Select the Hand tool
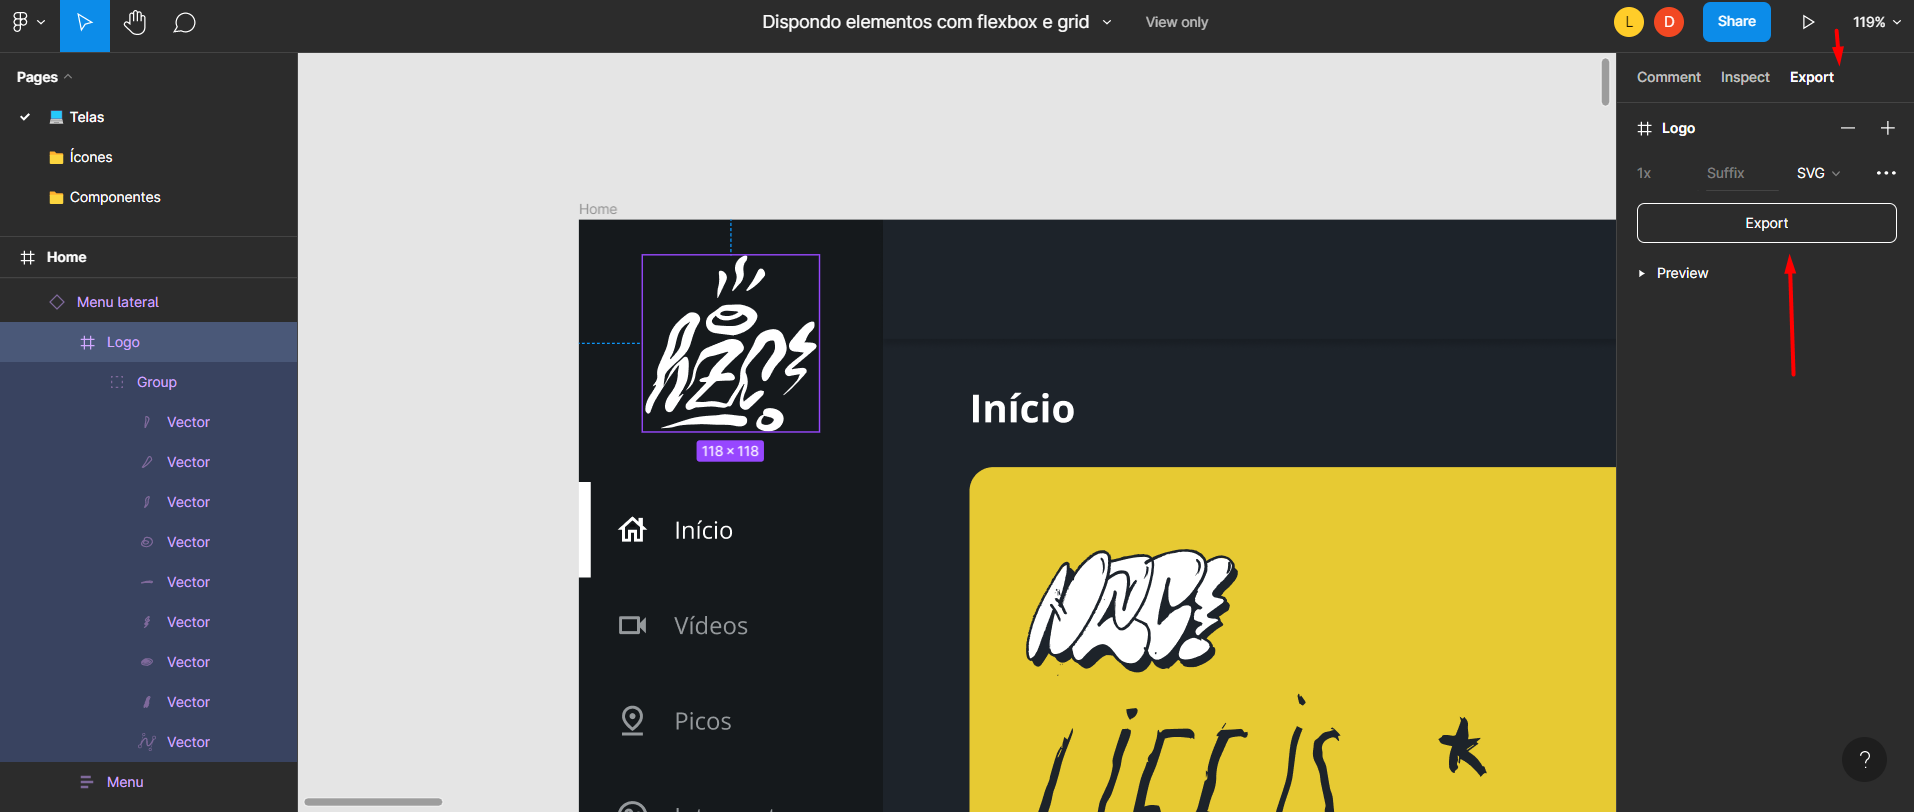1914x812 pixels. [x=135, y=22]
